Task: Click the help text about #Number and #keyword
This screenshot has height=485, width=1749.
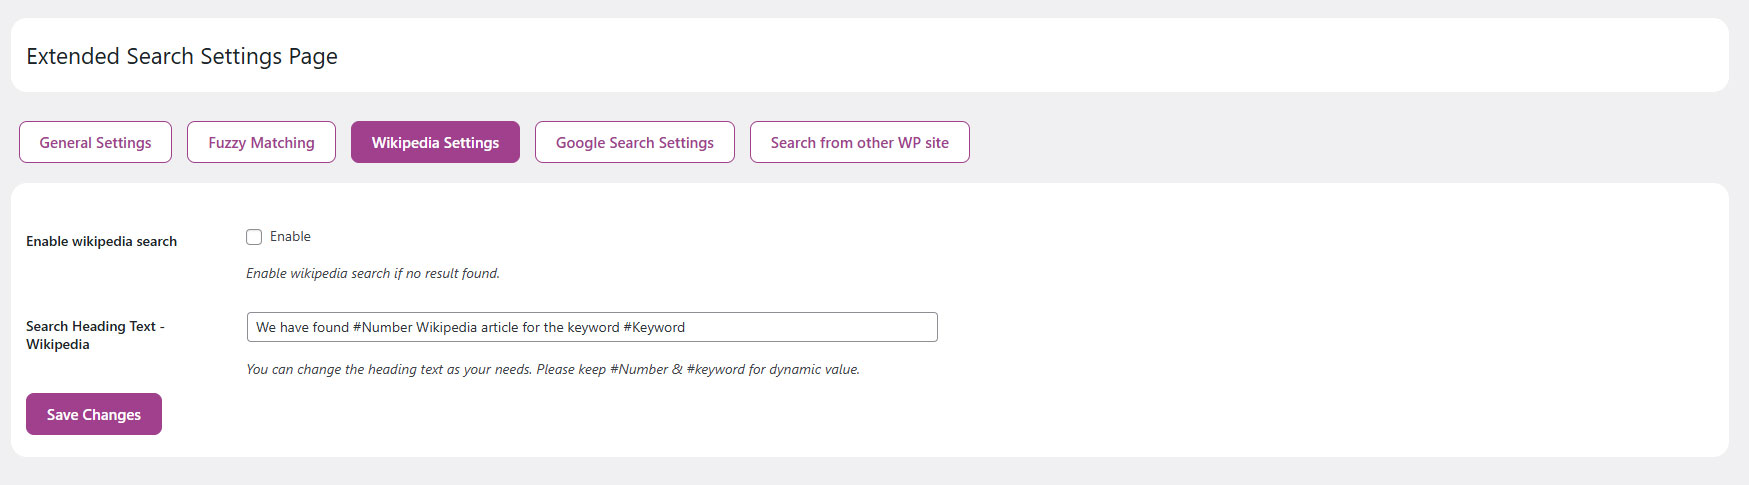Action: [552, 369]
